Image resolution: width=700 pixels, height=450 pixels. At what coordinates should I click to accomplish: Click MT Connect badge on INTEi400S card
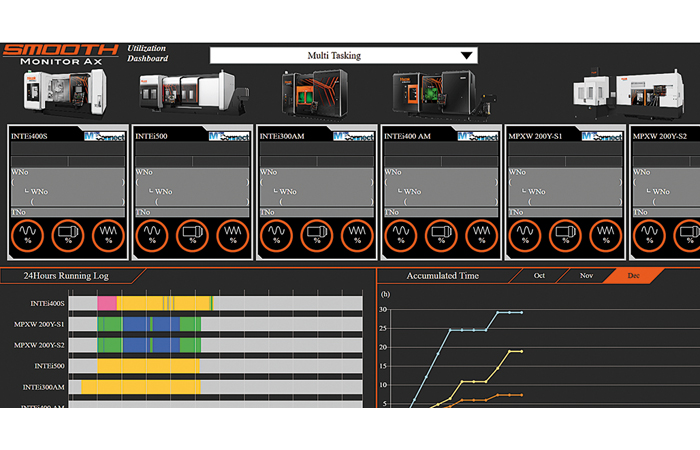click(x=104, y=136)
